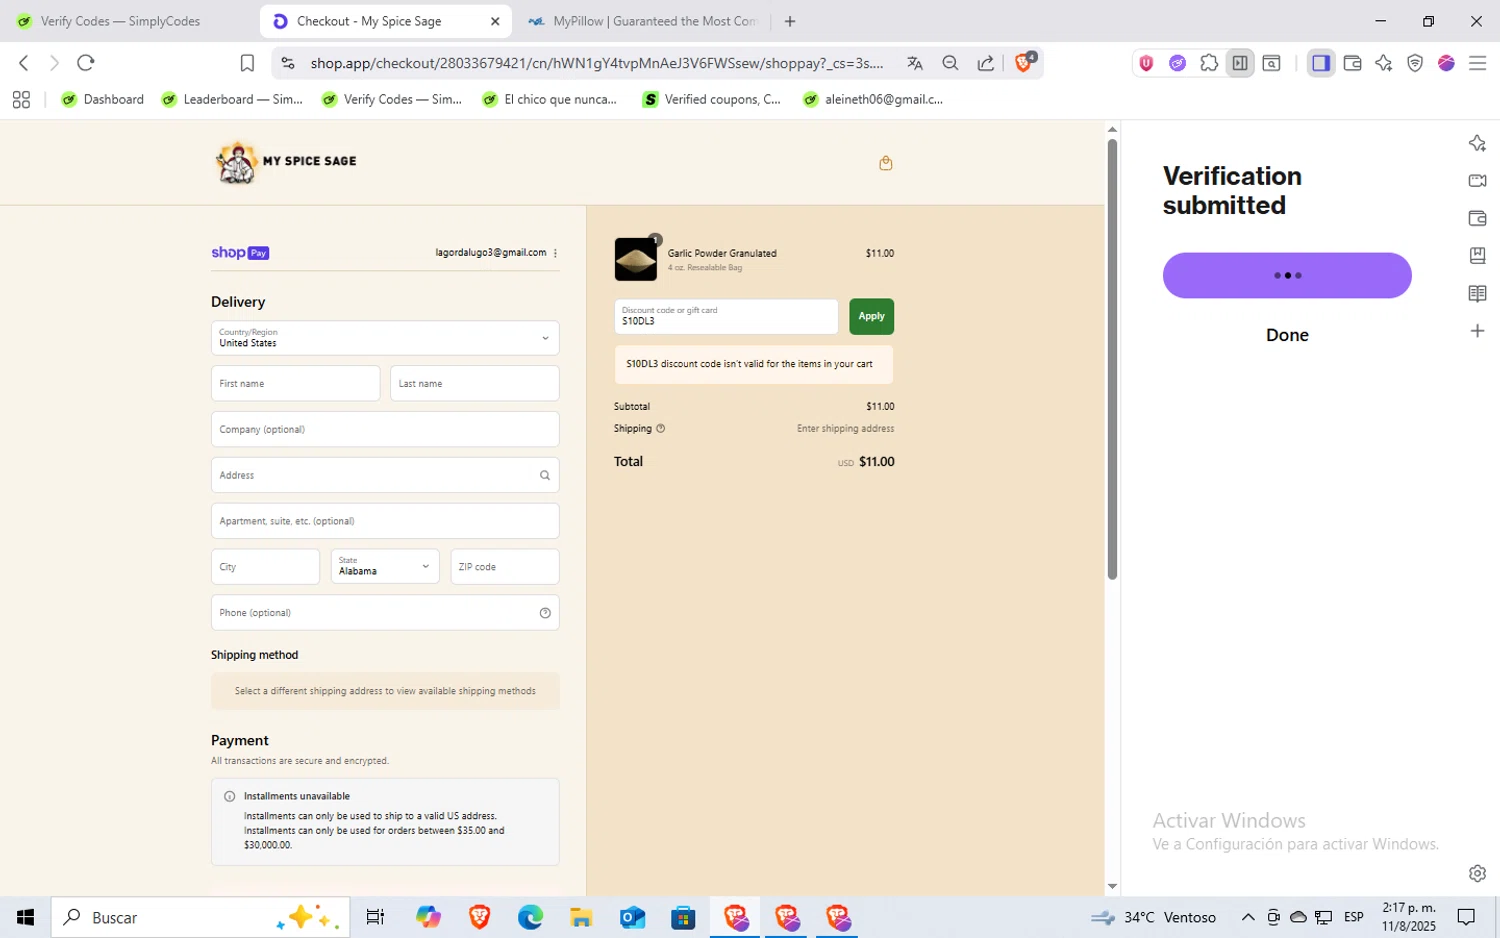The image size is (1500, 938).
Task: Focus the Company (optional) field
Action: pos(385,429)
